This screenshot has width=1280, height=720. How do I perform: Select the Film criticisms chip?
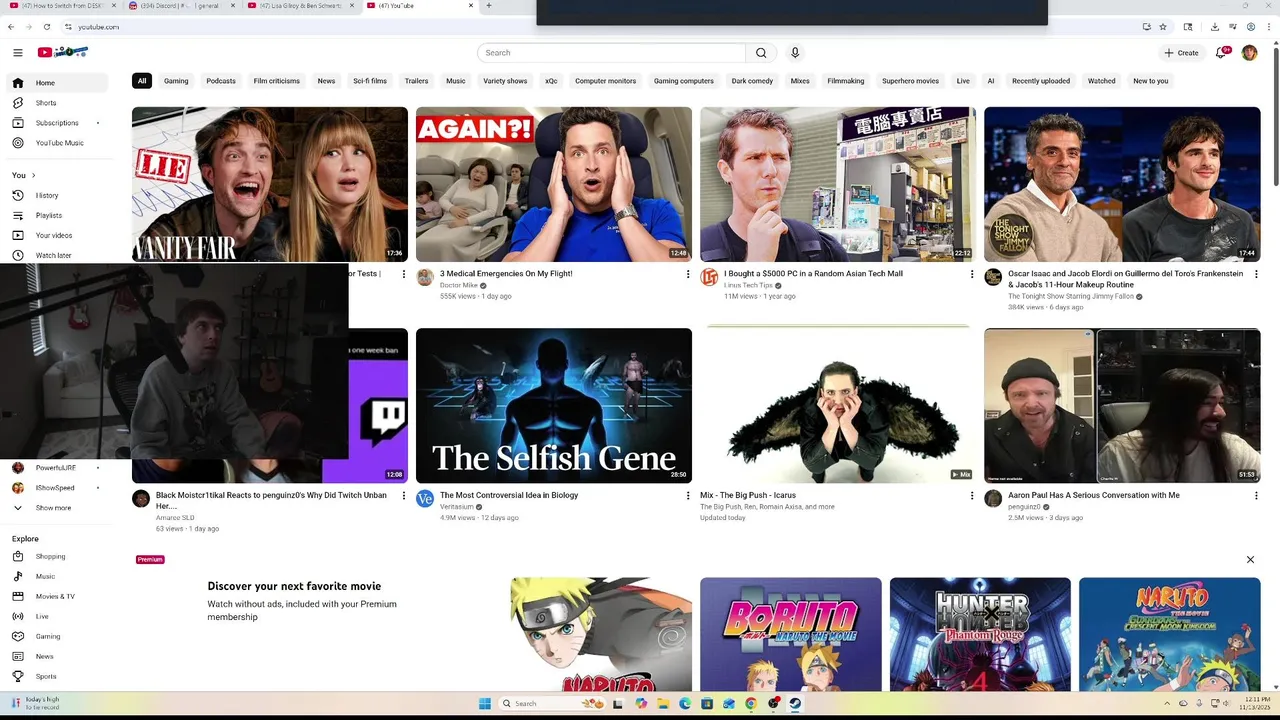coord(277,81)
